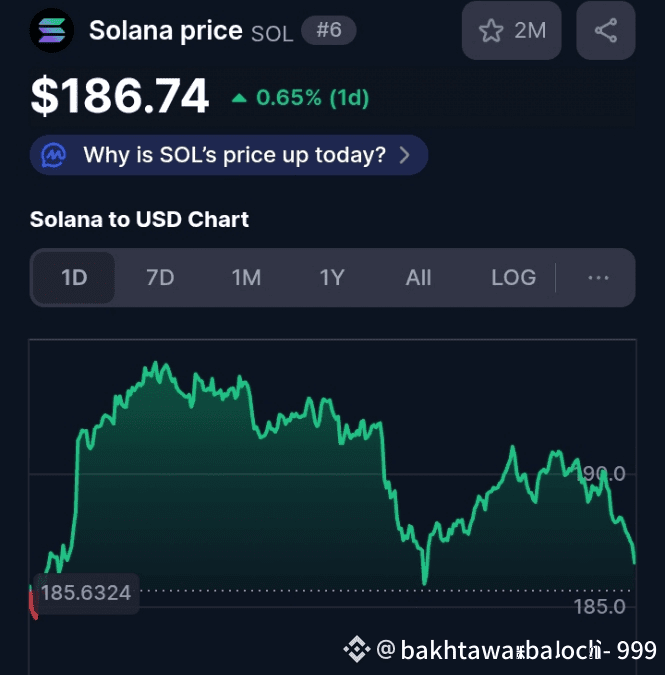Click the SOL ticker symbol
The image size is (665, 675).
273,33
